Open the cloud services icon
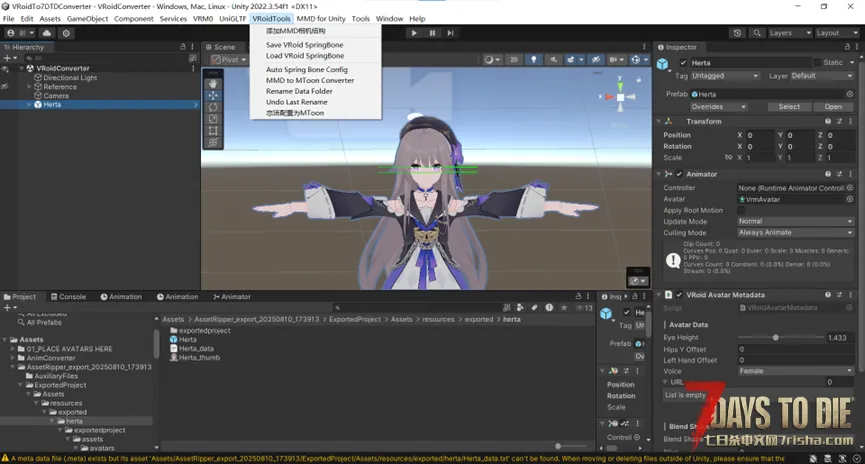Screen dimensions: 865x464 click(47, 33)
